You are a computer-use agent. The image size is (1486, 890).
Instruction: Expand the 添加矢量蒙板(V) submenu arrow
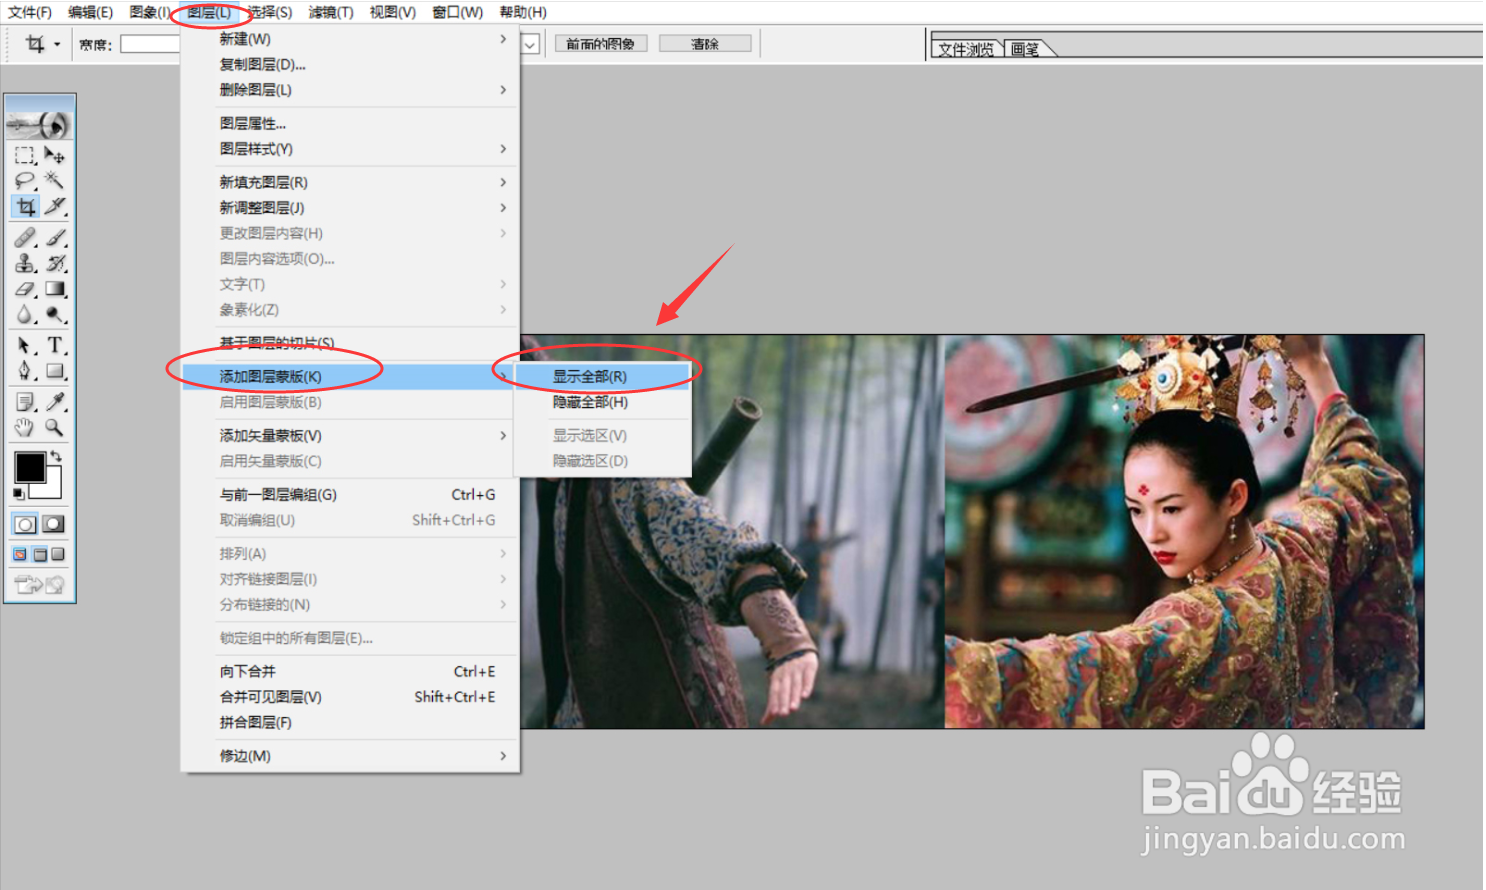[503, 436]
